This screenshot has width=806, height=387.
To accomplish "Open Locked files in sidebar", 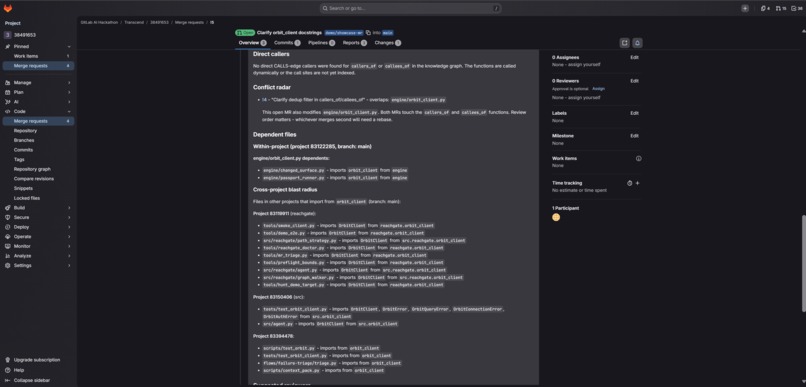I will 27,198.
